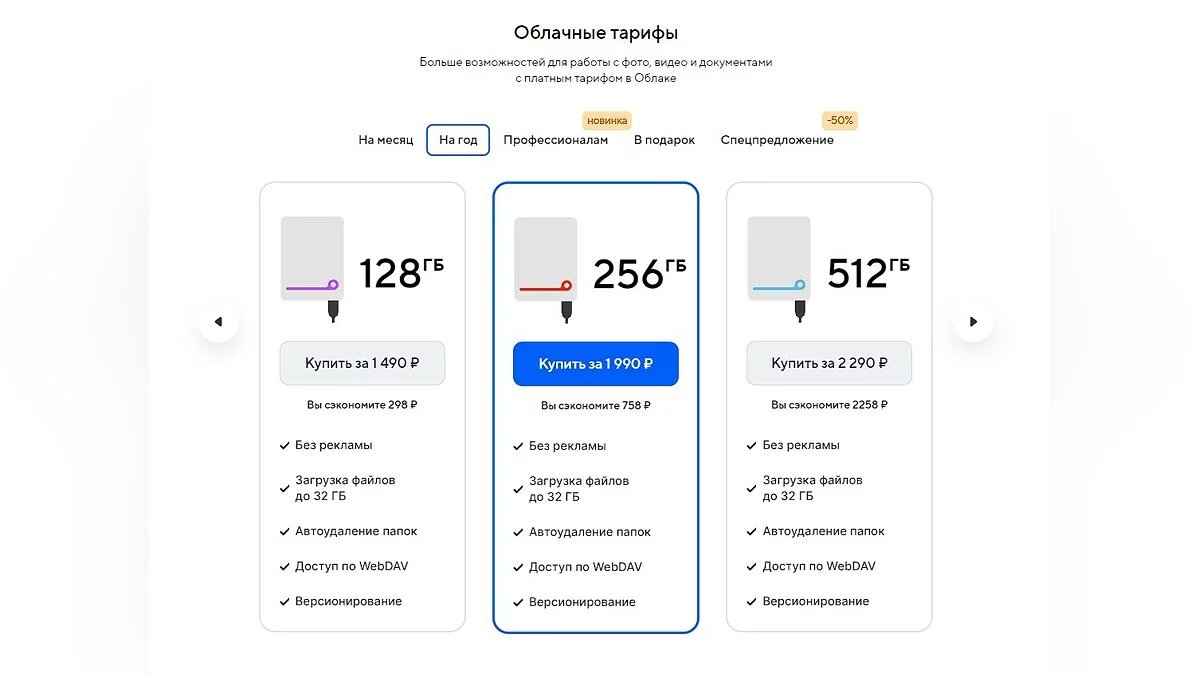The image size is (1200, 675).
Task: Click the новинка badge
Action: coord(607,121)
